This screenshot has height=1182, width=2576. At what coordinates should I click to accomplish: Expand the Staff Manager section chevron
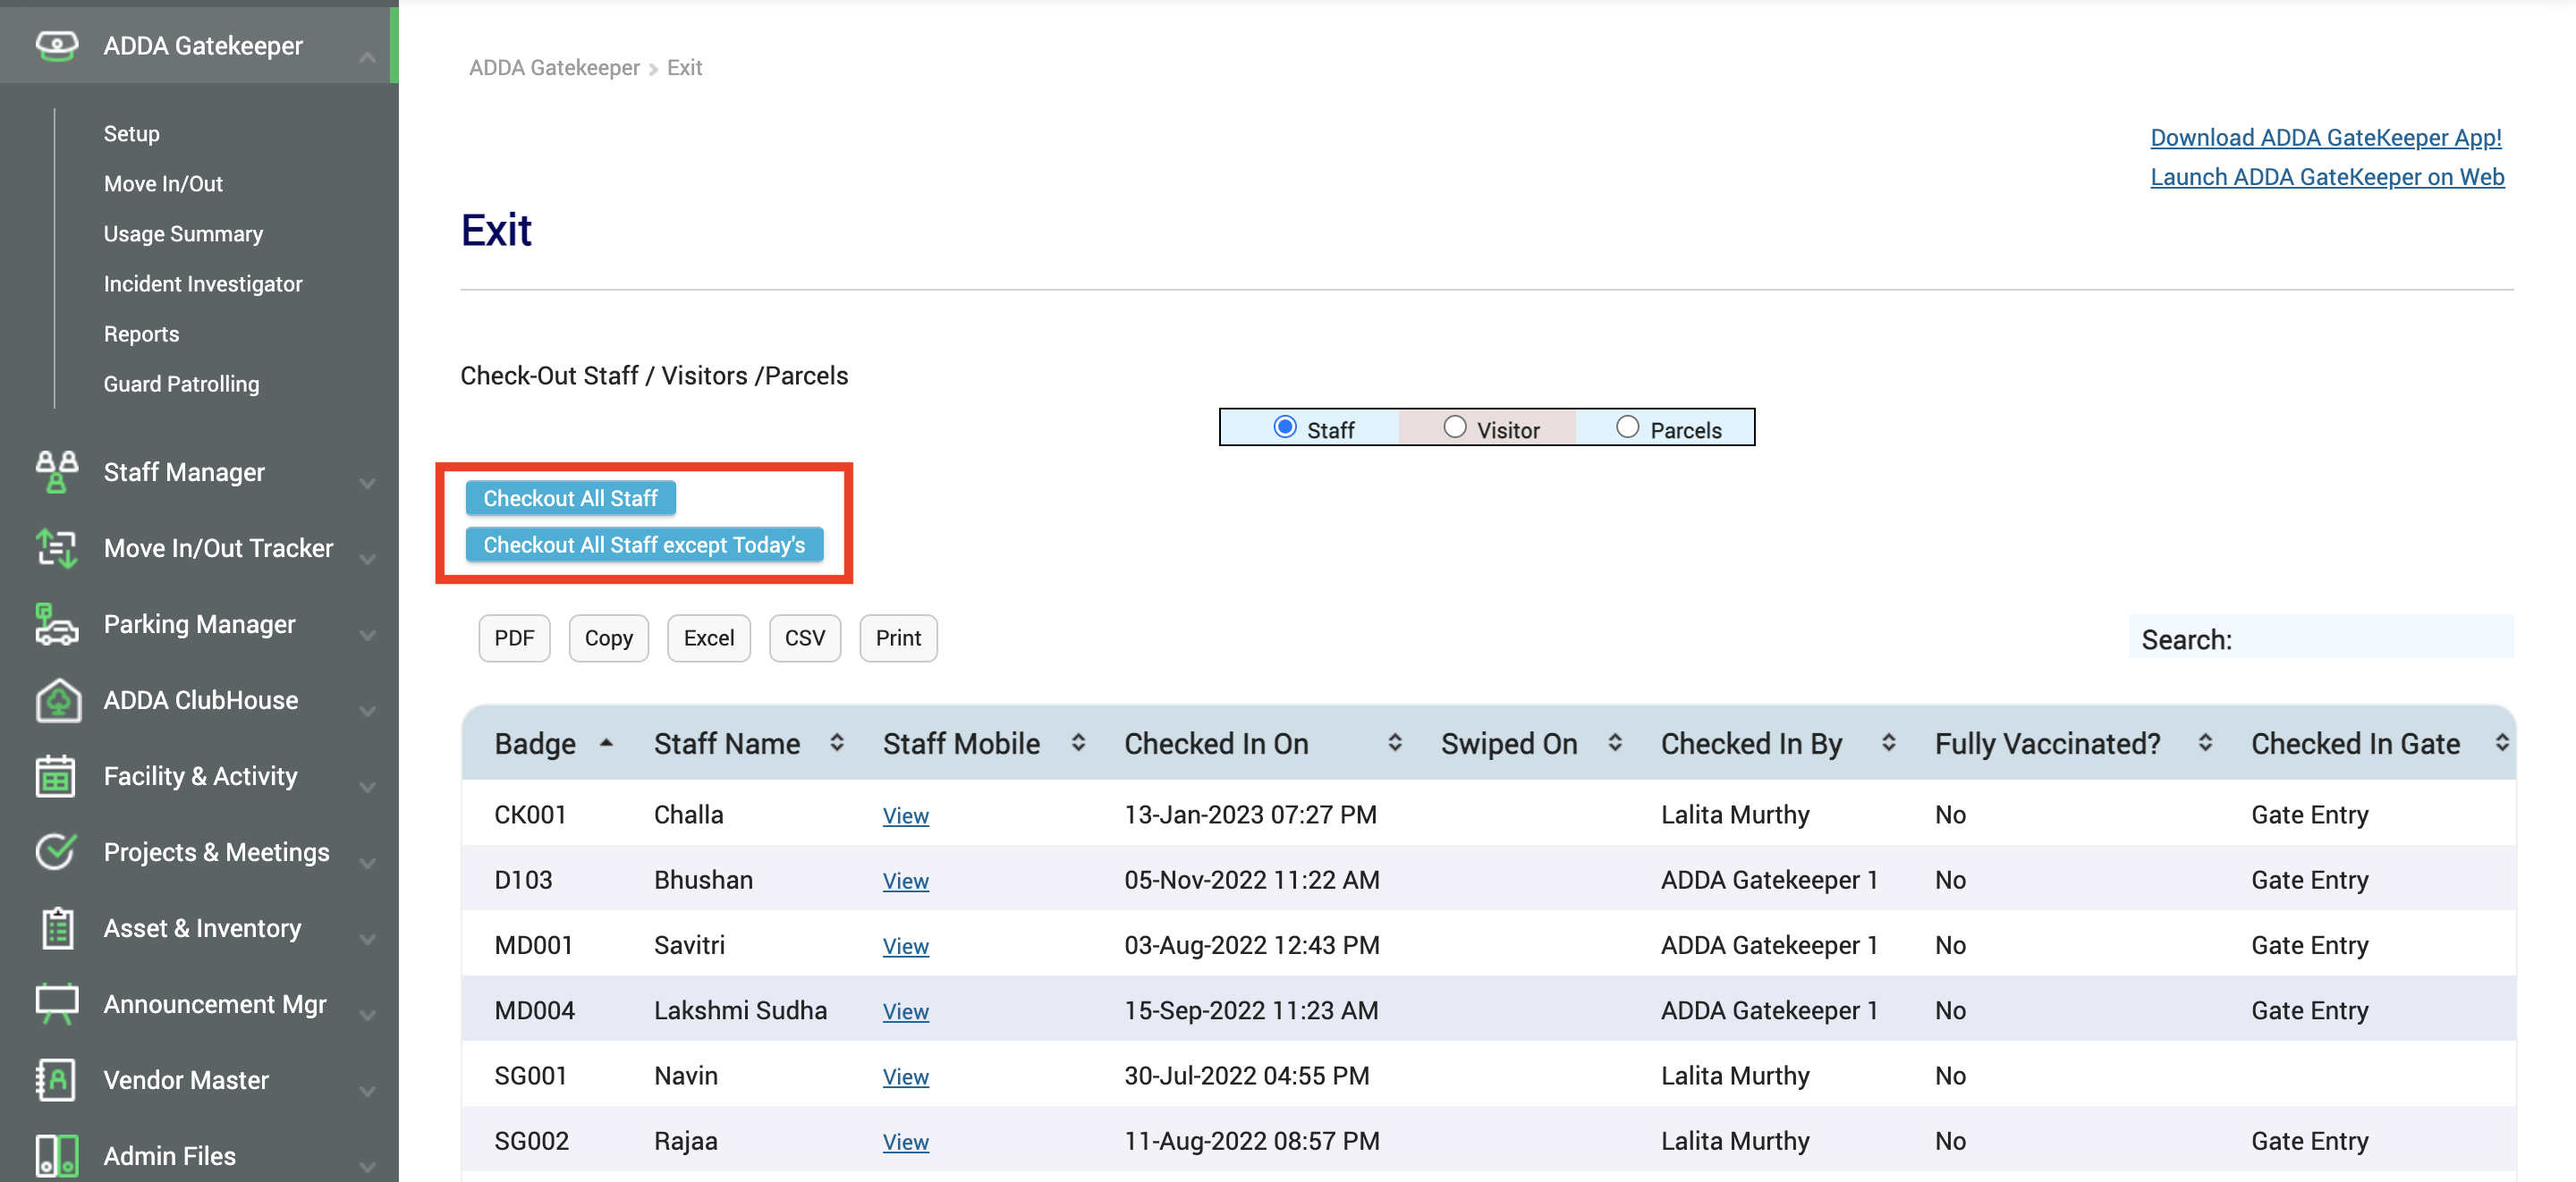point(368,481)
